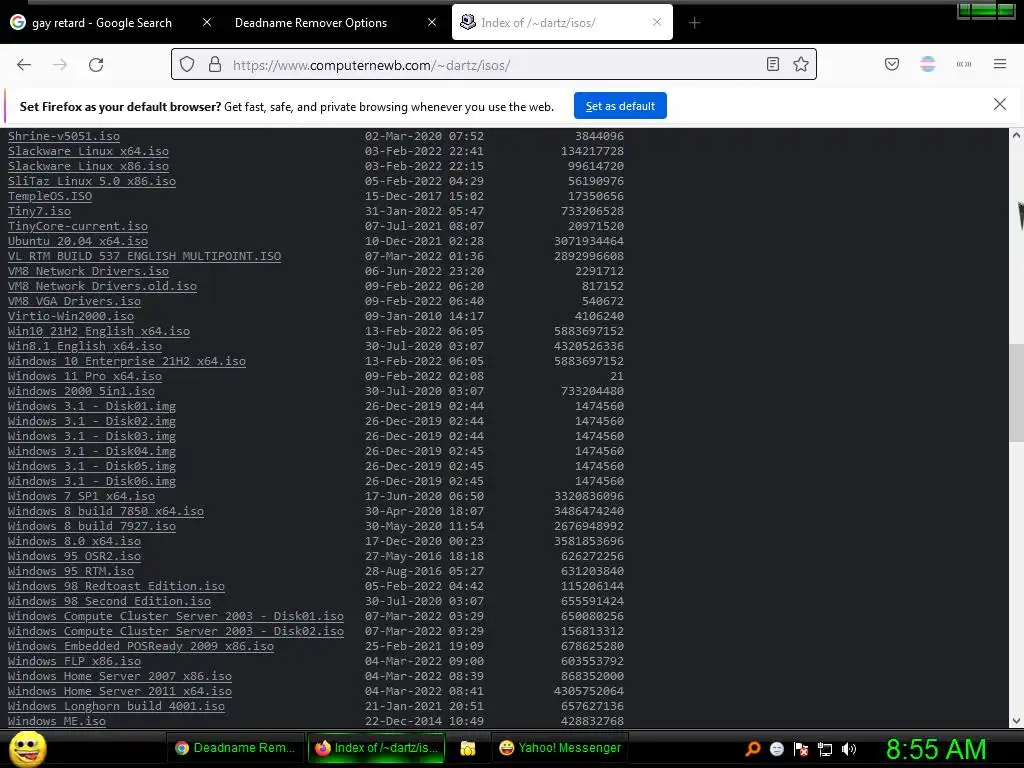Open Windows_3.1_-_Disk01.img link
This screenshot has width=1024, height=768.
(91, 406)
